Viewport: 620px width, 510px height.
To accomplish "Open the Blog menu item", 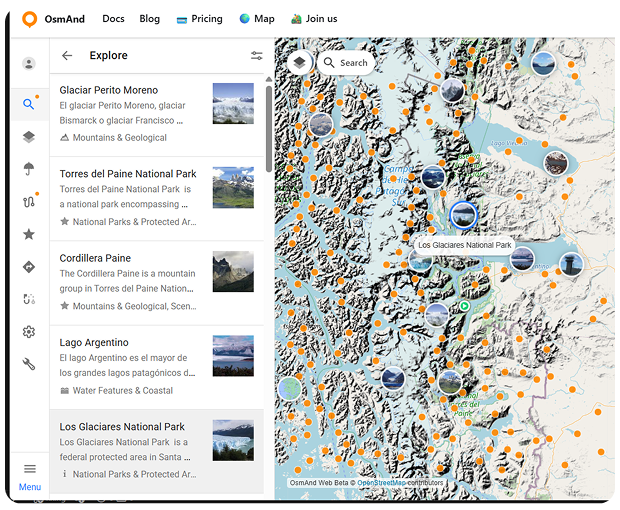I will [x=149, y=19].
